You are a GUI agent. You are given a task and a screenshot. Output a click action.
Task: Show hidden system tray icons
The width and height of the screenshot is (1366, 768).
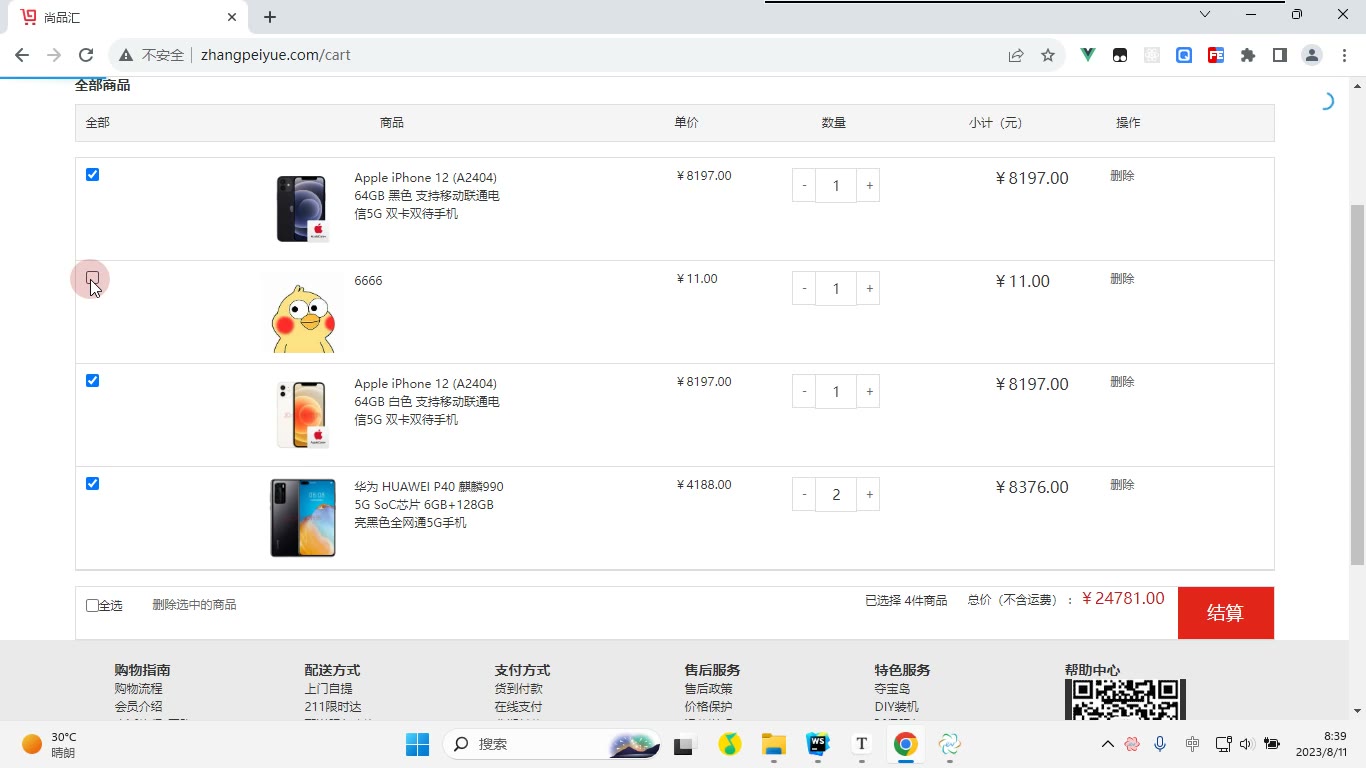pos(1108,744)
